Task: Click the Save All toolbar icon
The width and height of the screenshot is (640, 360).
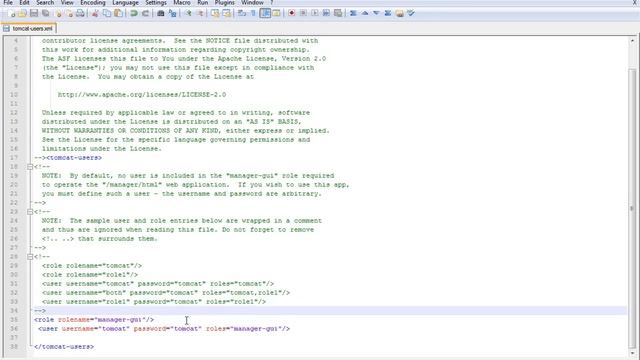Action: coord(45,13)
